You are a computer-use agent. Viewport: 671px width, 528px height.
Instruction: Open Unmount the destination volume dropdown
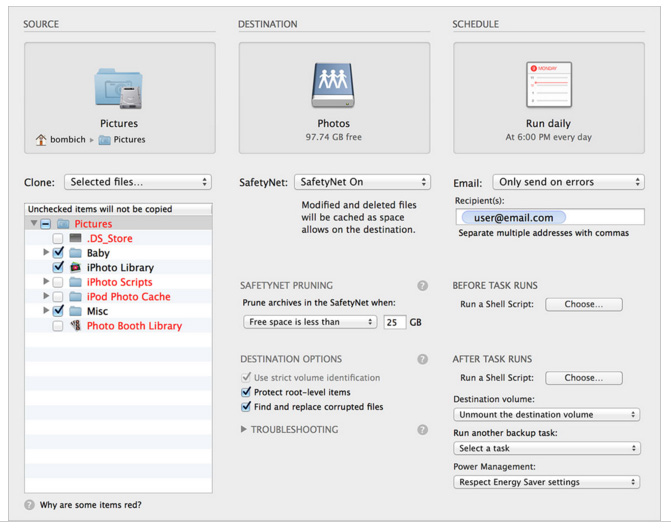click(546, 415)
